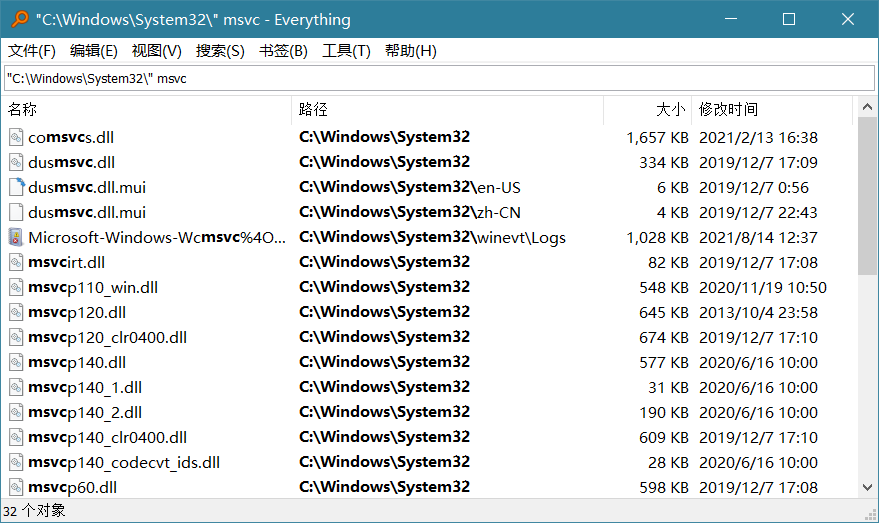Click path C:\Windows\System32\en-US
Screen dimensions: 879x523
(410, 187)
